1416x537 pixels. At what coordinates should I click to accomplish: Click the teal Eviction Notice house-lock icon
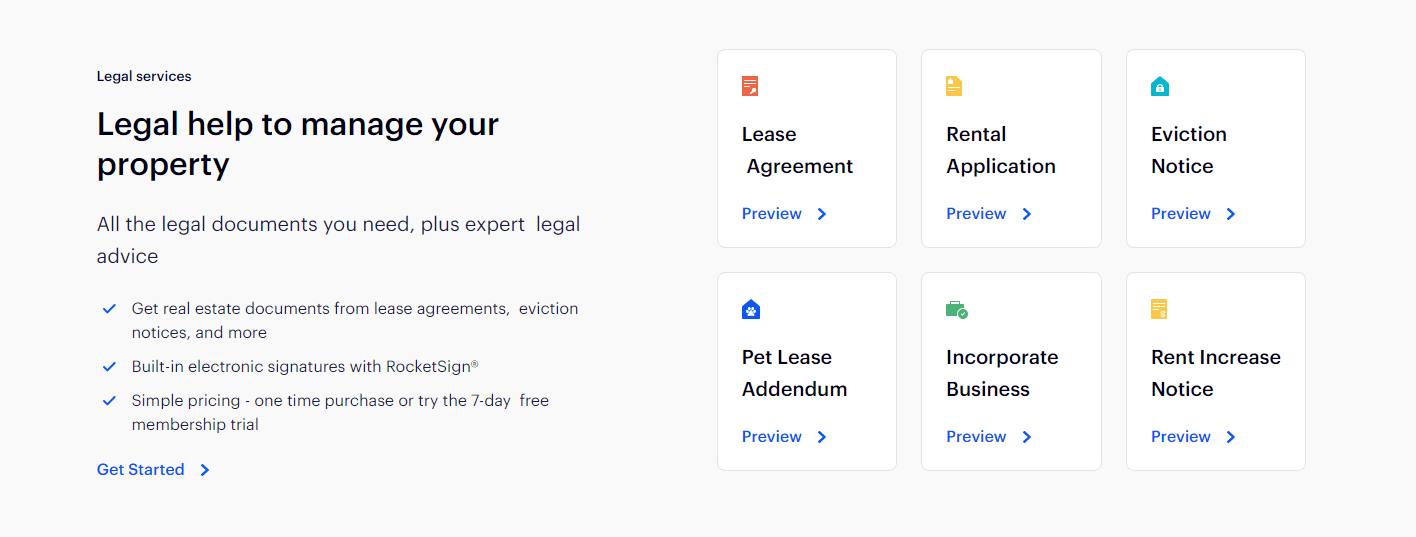(1160, 86)
